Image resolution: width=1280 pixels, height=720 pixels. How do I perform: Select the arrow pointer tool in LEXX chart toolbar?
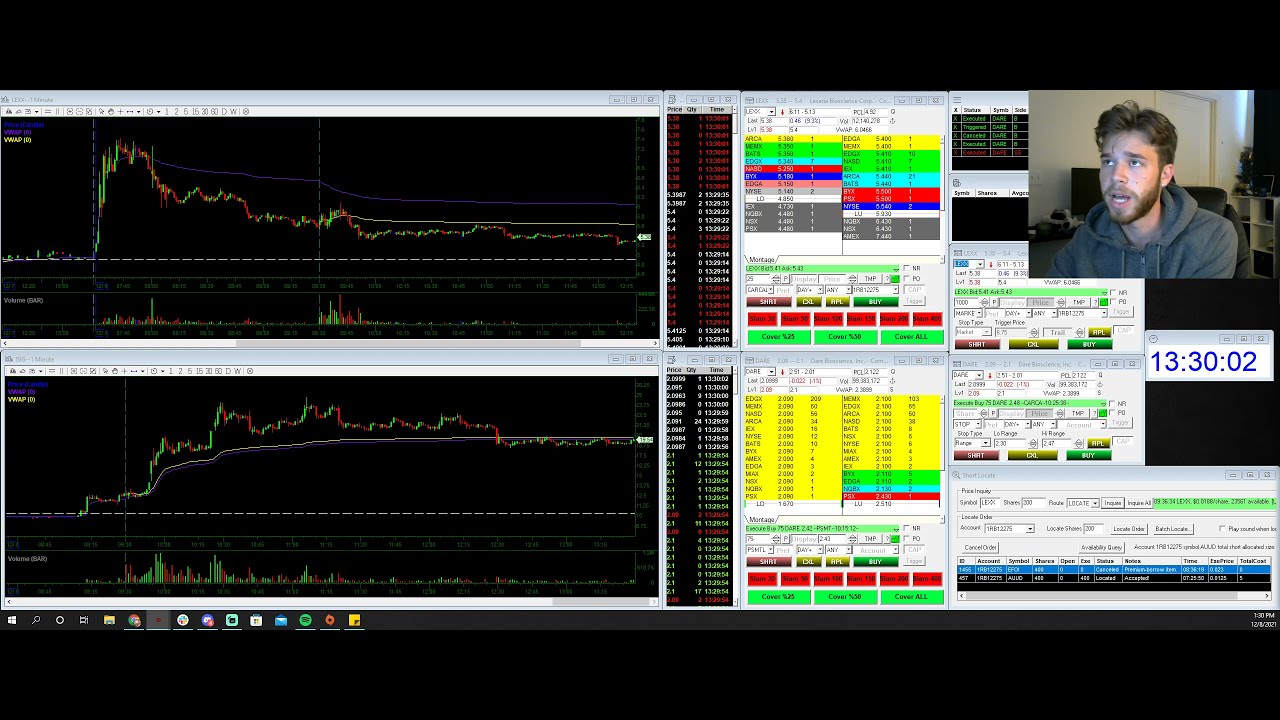click(101, 111)
